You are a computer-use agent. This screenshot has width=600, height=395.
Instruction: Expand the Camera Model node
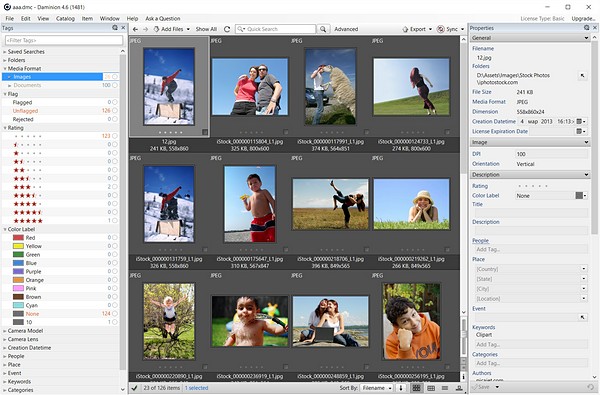(x=5, y=331)
